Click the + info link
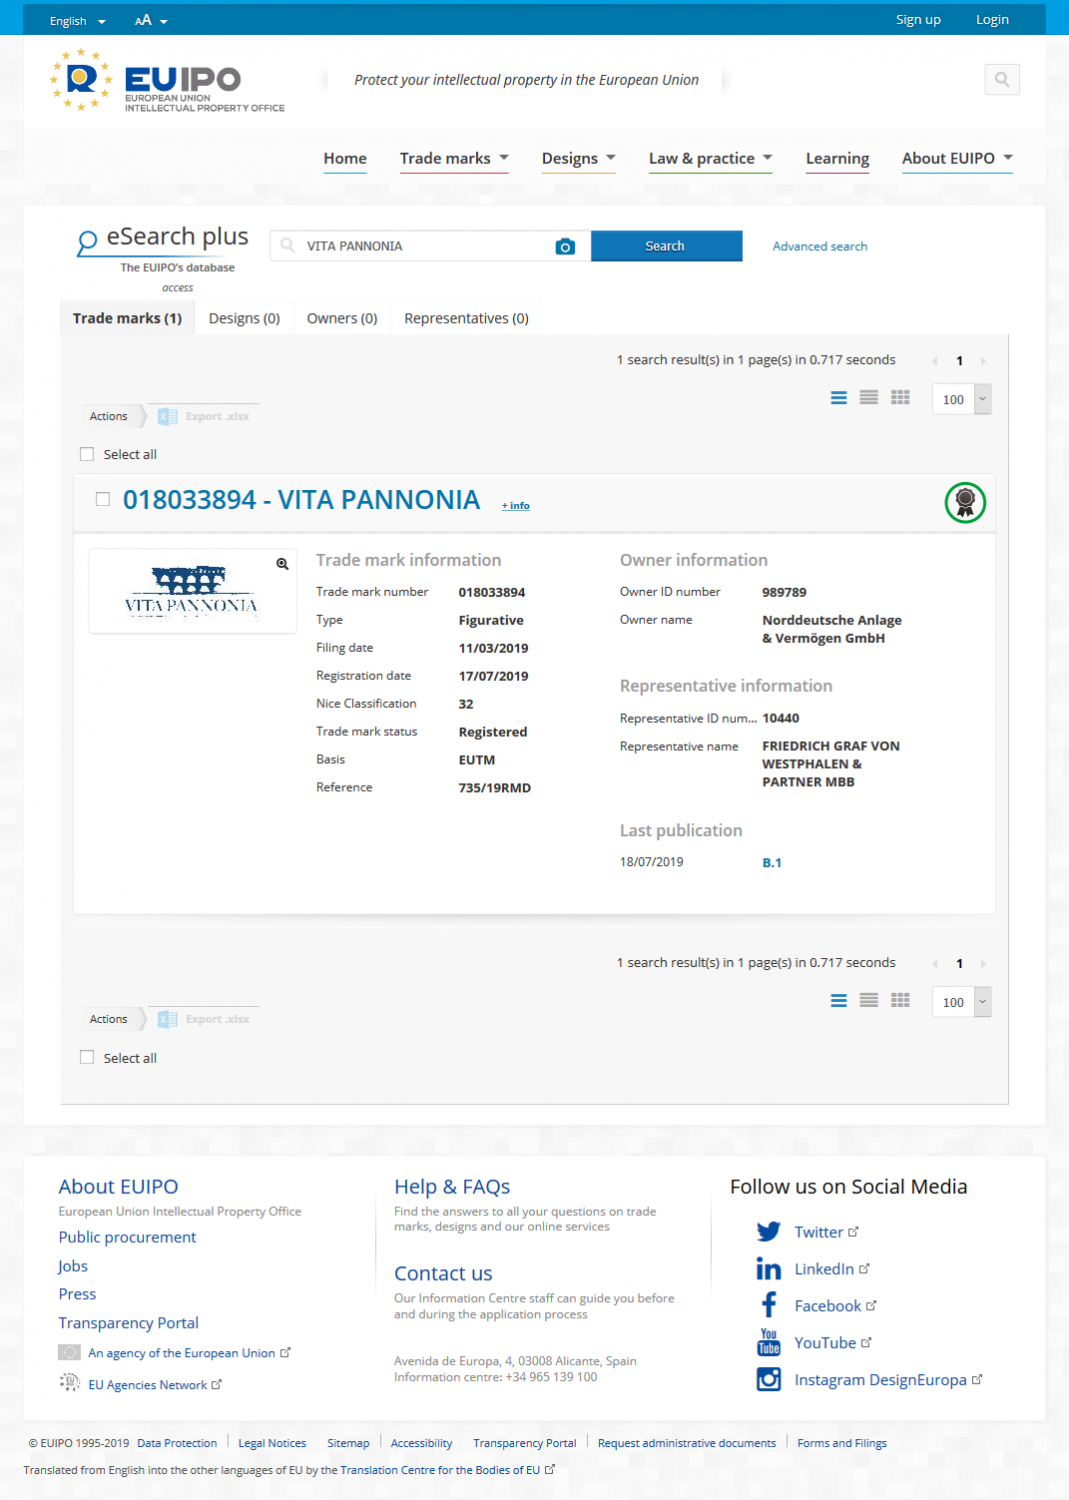Screen dimensions: 1069x1500 tap(516, 506)
